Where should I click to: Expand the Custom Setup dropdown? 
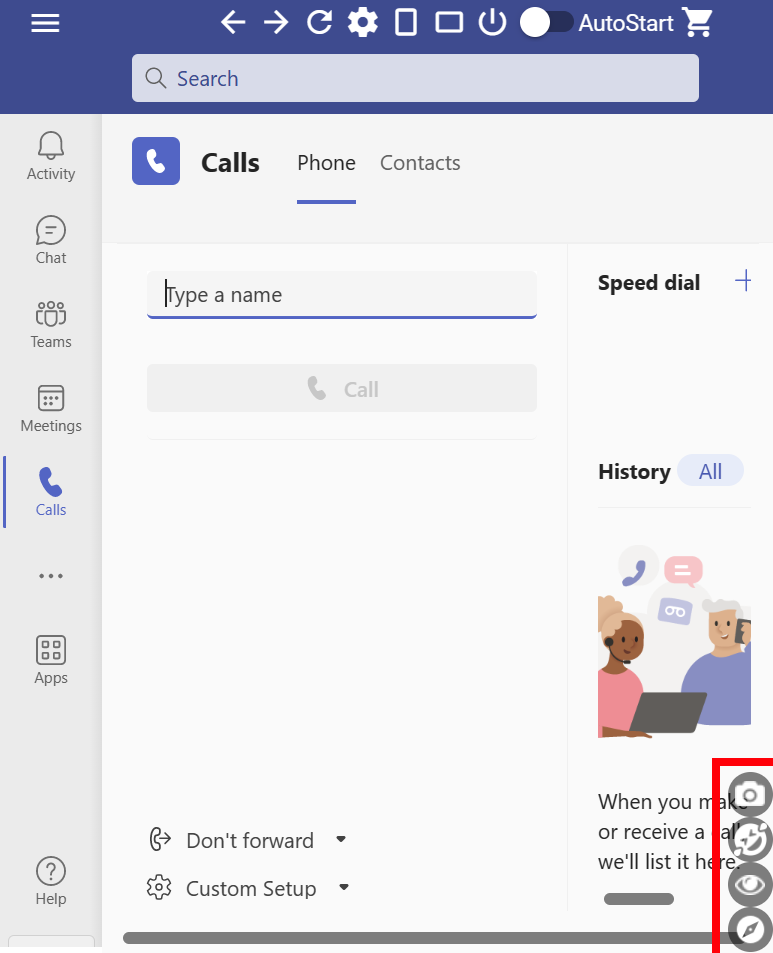point(343,887)
